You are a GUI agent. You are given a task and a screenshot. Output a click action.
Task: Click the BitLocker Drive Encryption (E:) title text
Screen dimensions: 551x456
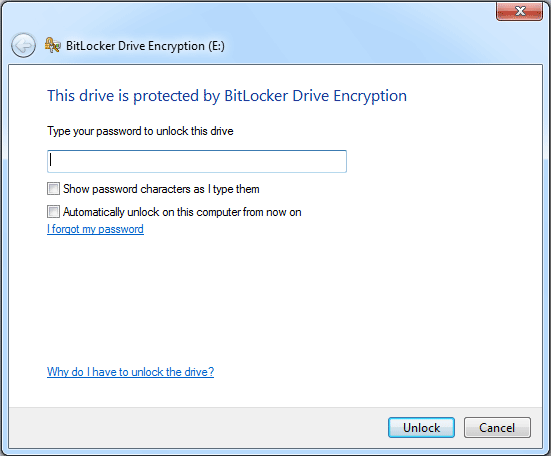coord(145,46)
